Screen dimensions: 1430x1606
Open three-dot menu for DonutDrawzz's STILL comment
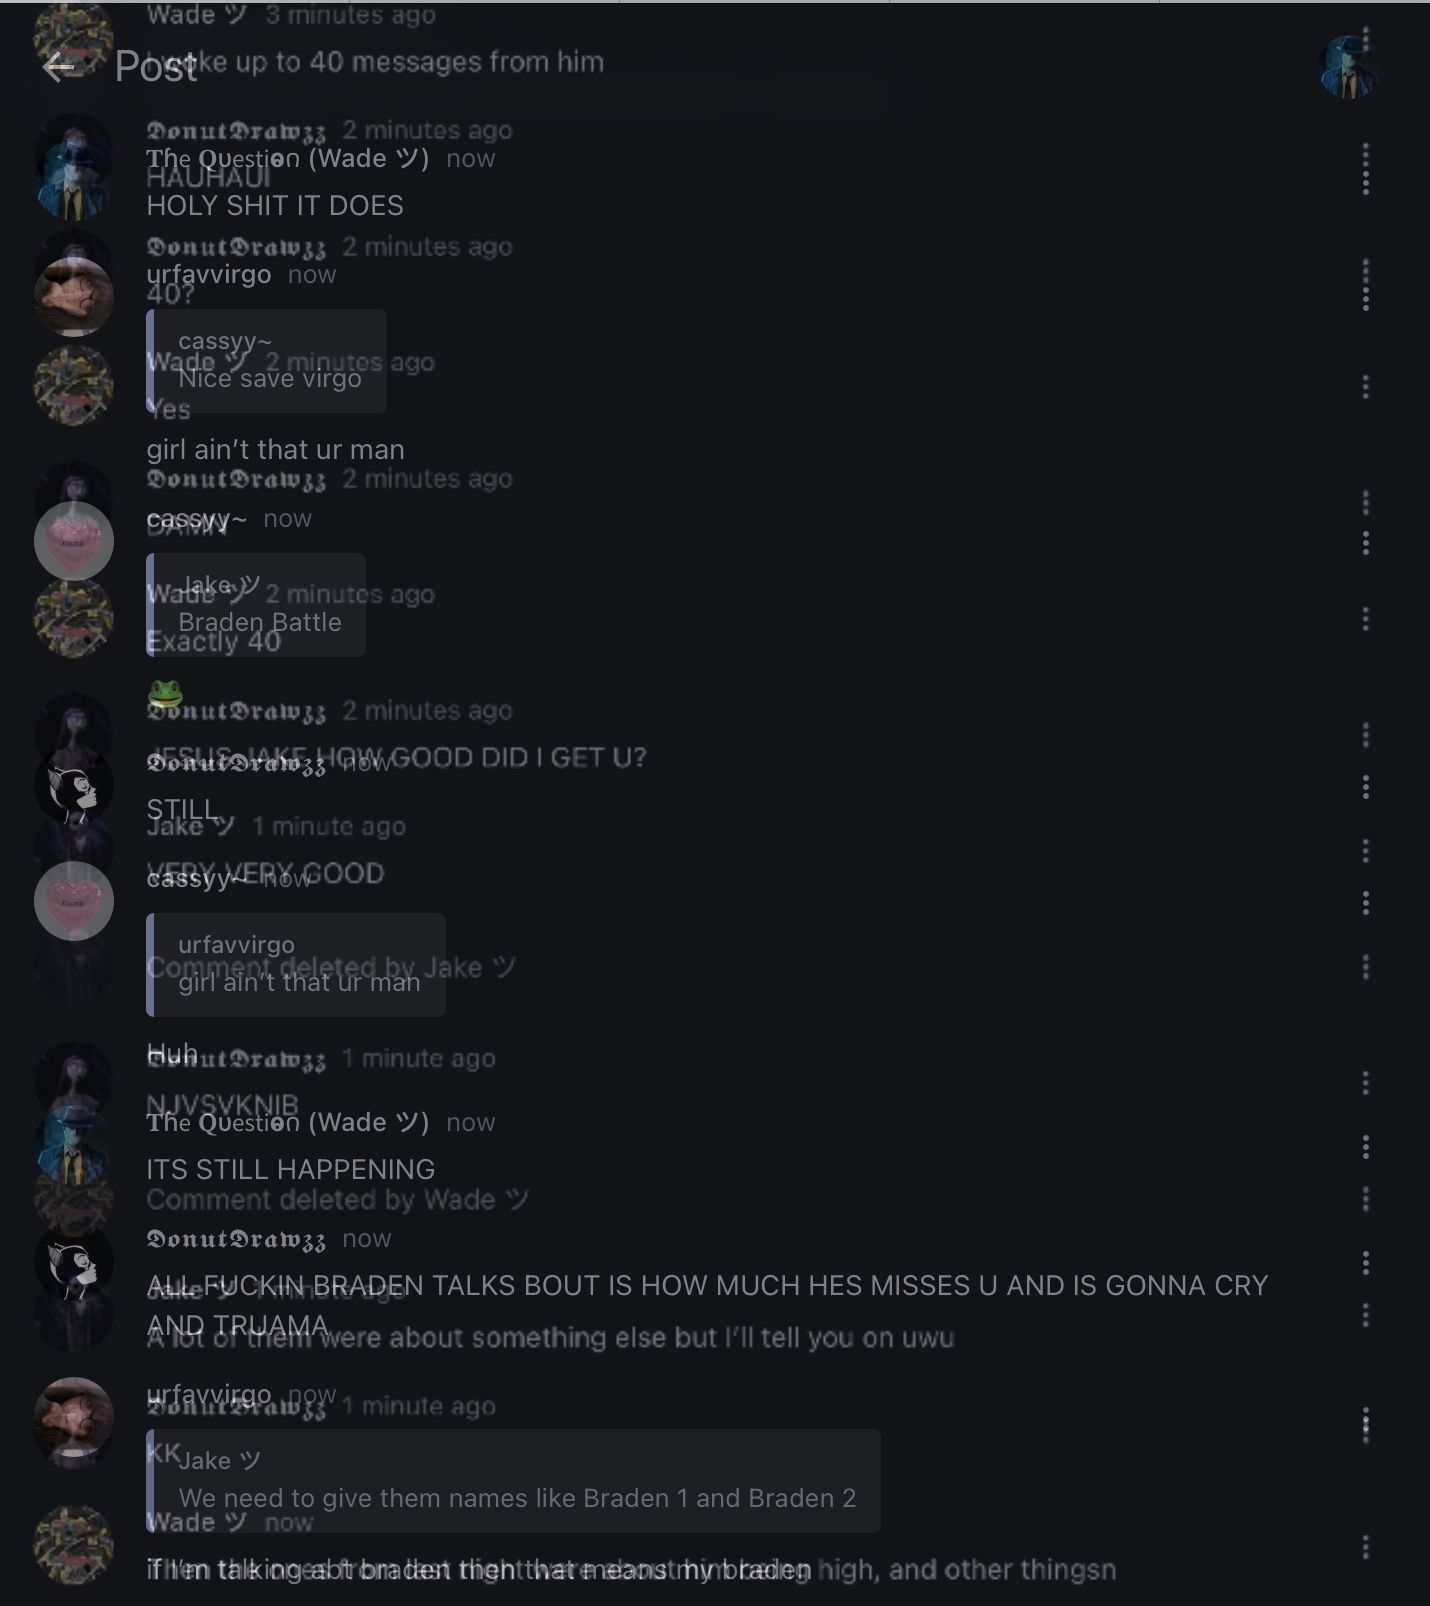pos(1365,787)
